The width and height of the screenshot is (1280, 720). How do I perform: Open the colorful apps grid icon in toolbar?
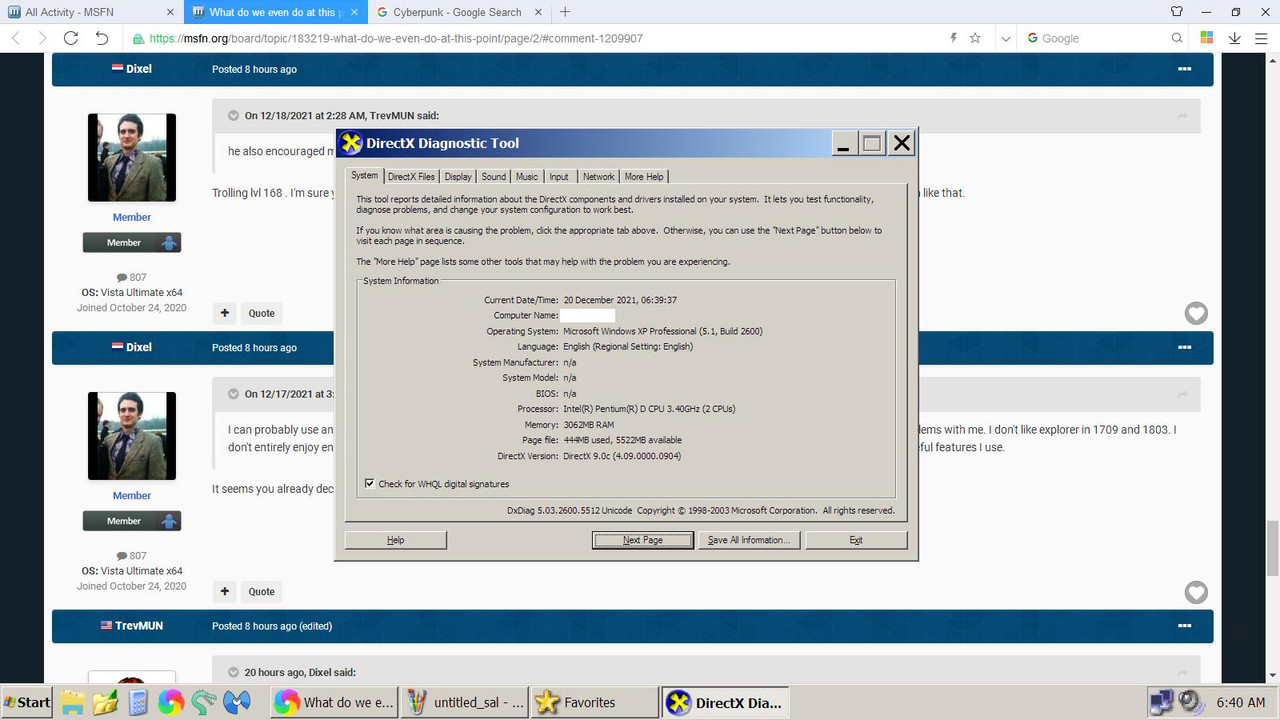tap(1207, 38)
